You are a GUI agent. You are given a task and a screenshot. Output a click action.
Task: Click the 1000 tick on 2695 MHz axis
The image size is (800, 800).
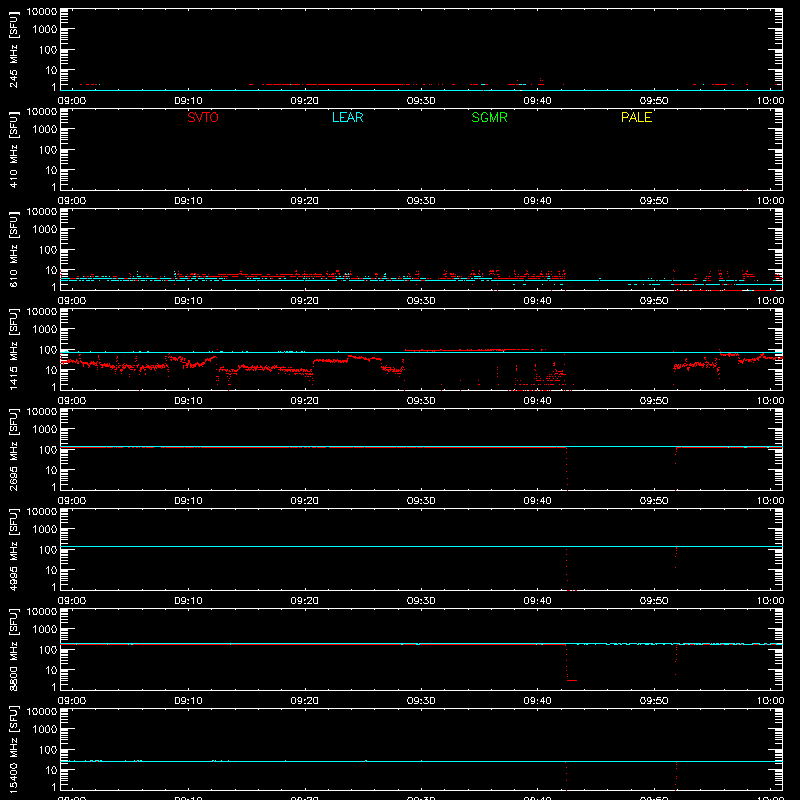[45, 430]
